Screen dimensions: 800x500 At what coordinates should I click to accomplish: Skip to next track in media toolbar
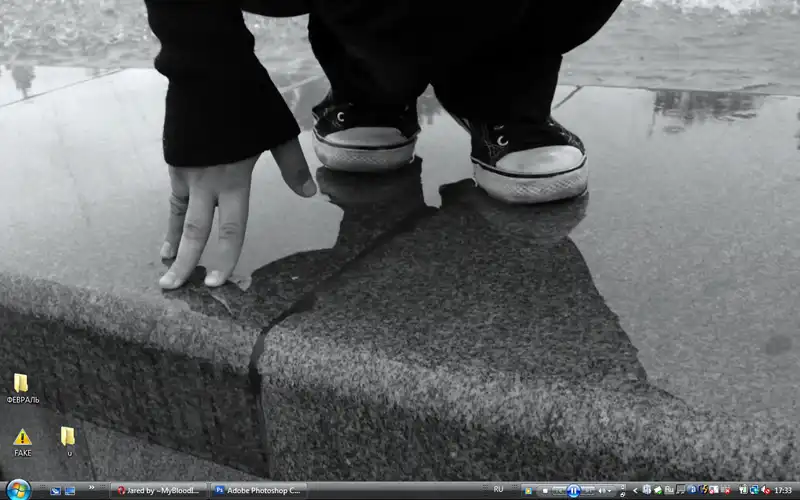tap(588, 491)
